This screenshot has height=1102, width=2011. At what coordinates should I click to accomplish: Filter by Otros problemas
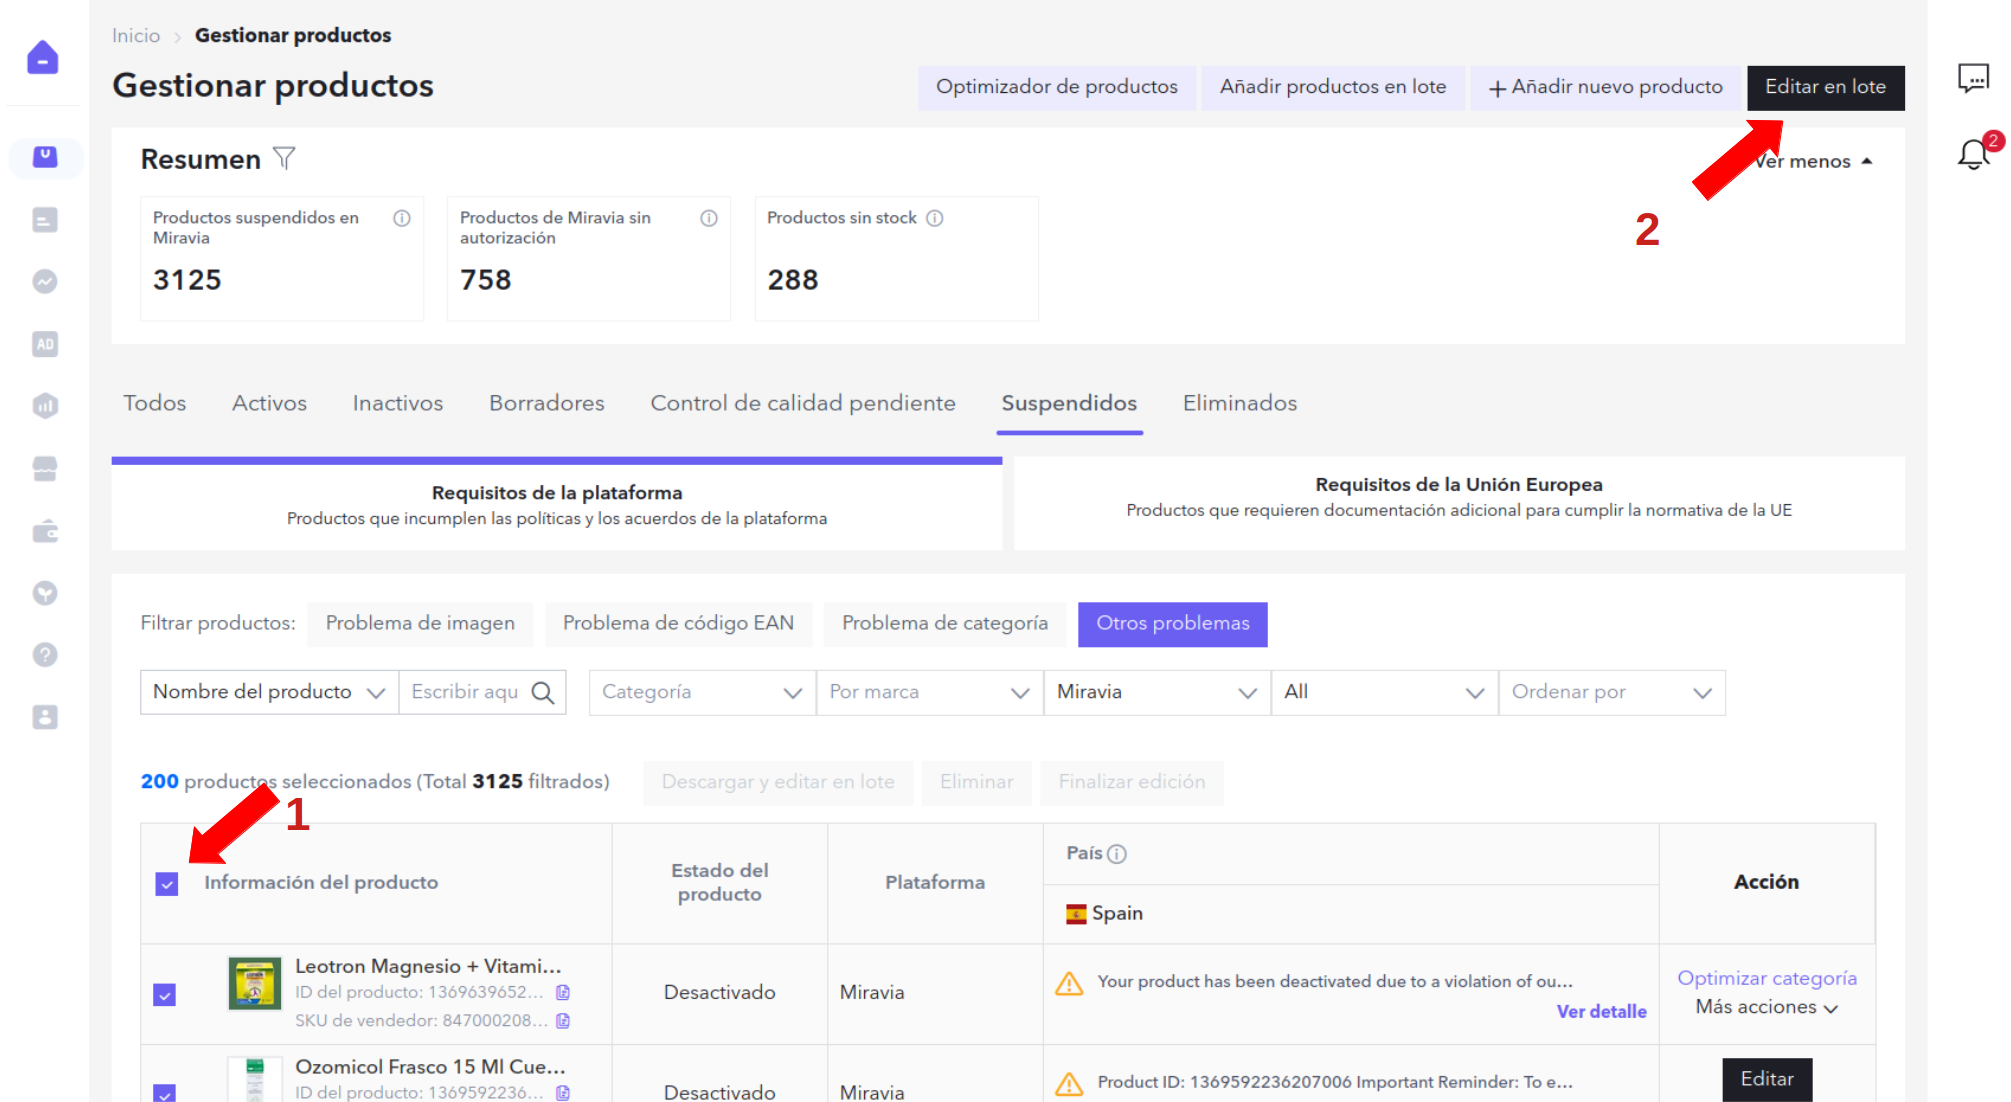click(x=1173, y=623)
